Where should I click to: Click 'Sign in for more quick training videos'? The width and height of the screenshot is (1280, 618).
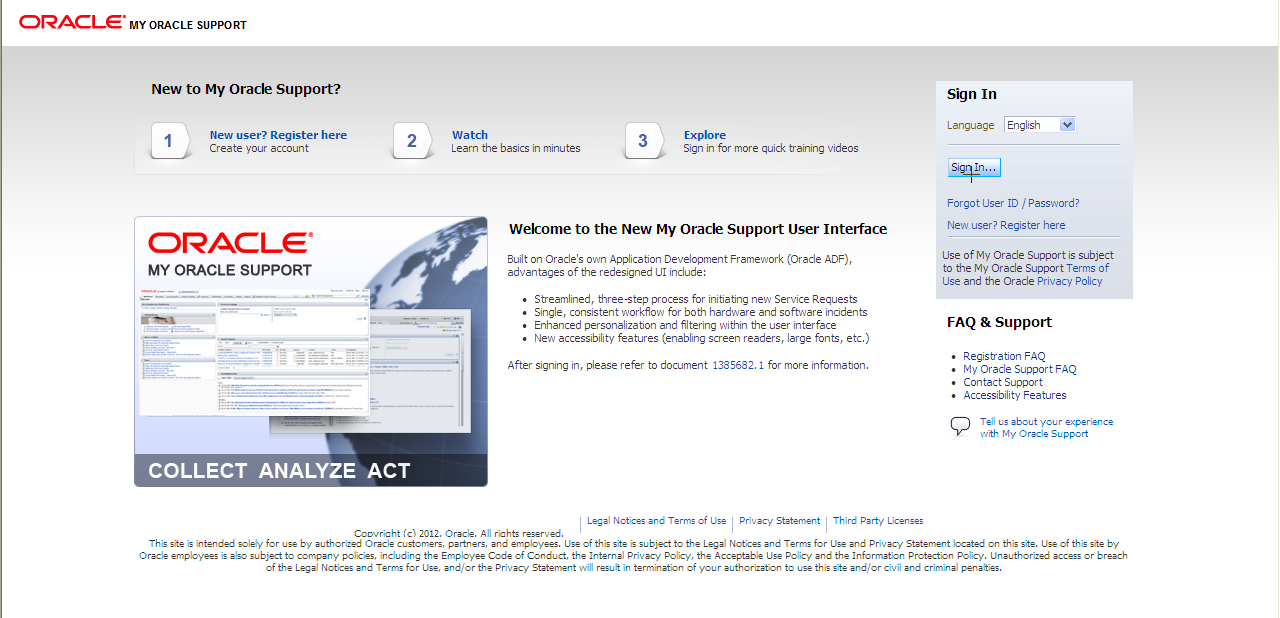[x=771, y=148]
